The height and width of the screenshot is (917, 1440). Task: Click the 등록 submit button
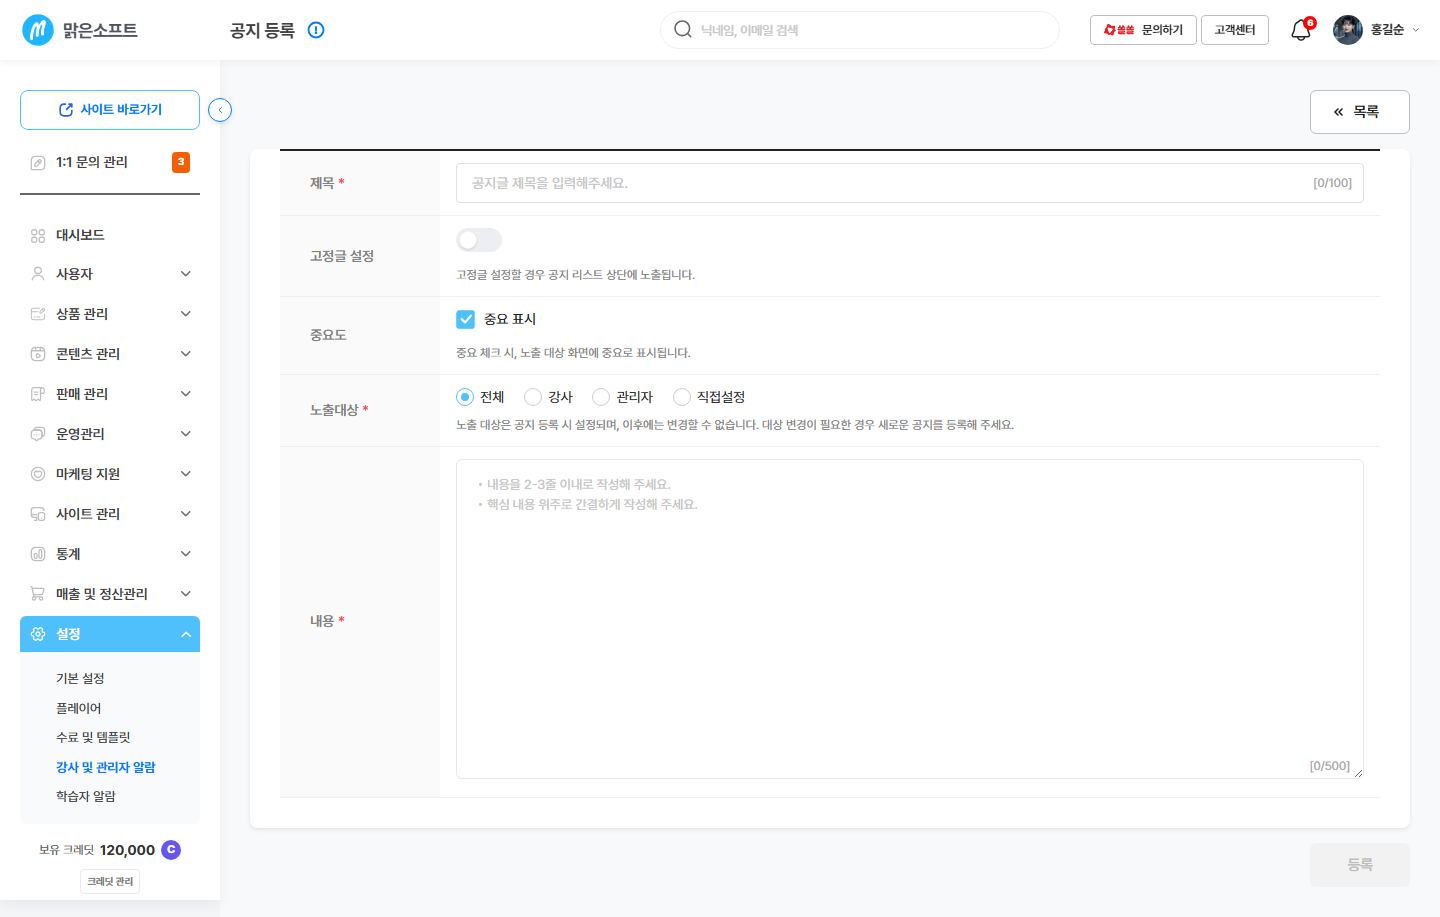click(x=1360, y=865)
